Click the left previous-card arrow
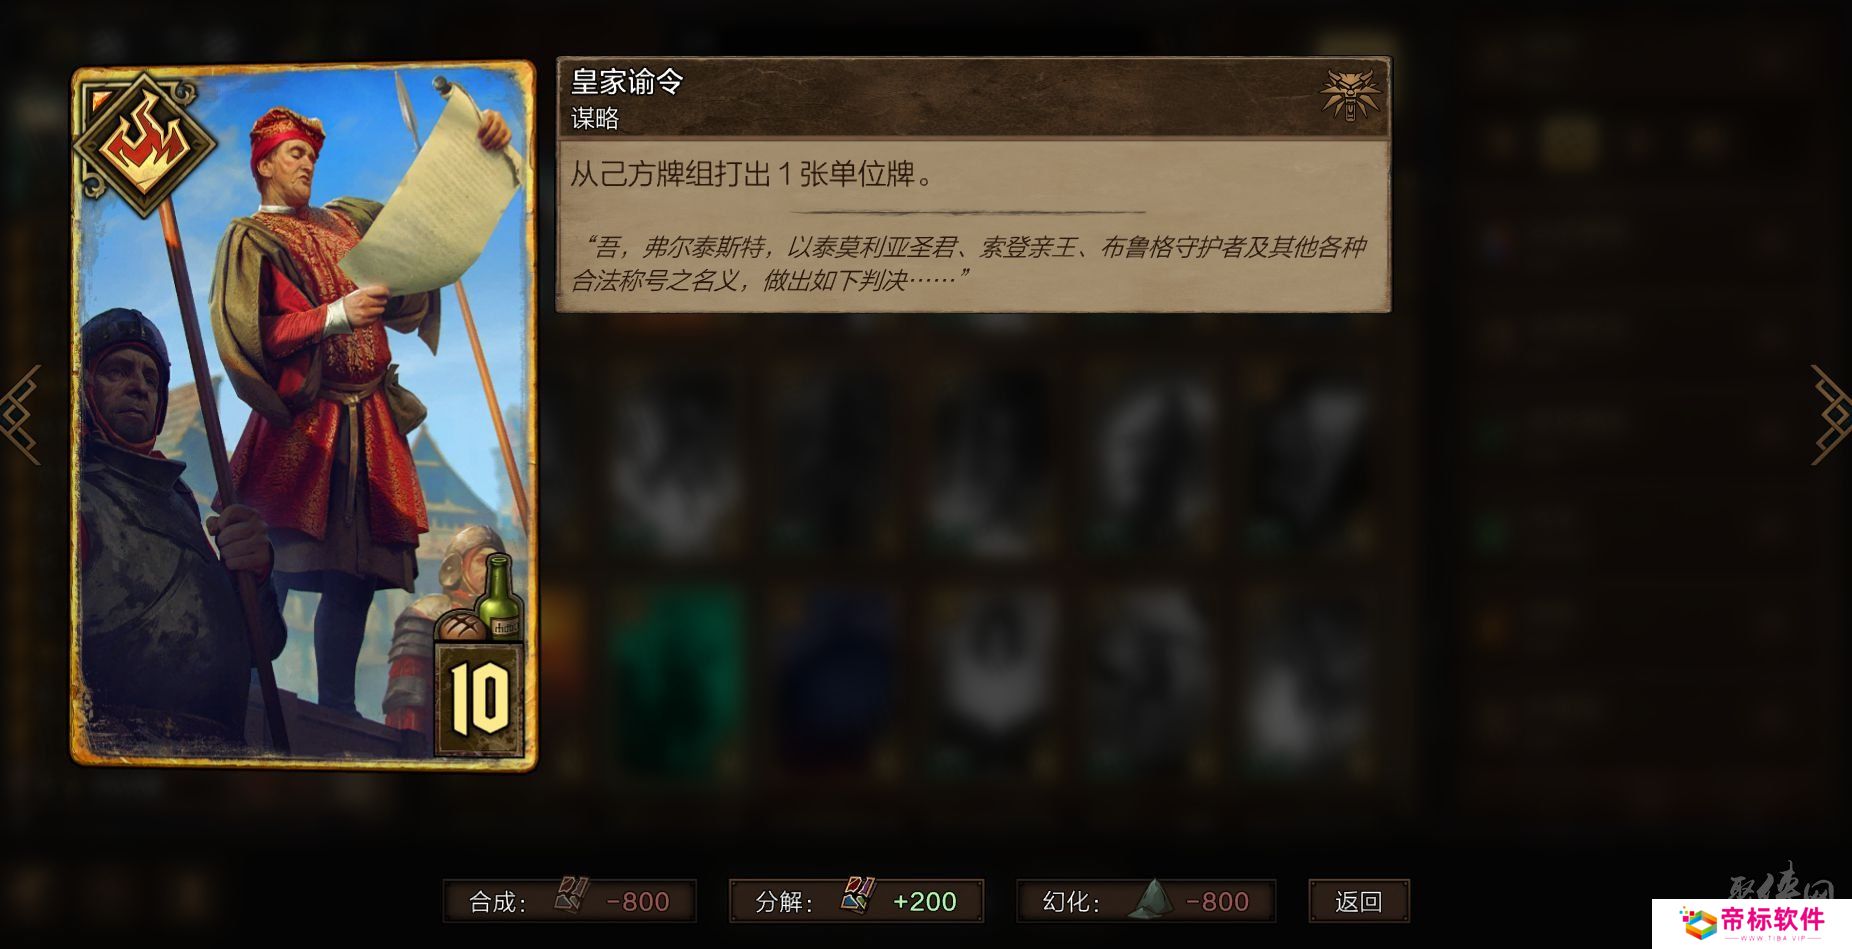1852x949 pixels. [x=20, y=415]
